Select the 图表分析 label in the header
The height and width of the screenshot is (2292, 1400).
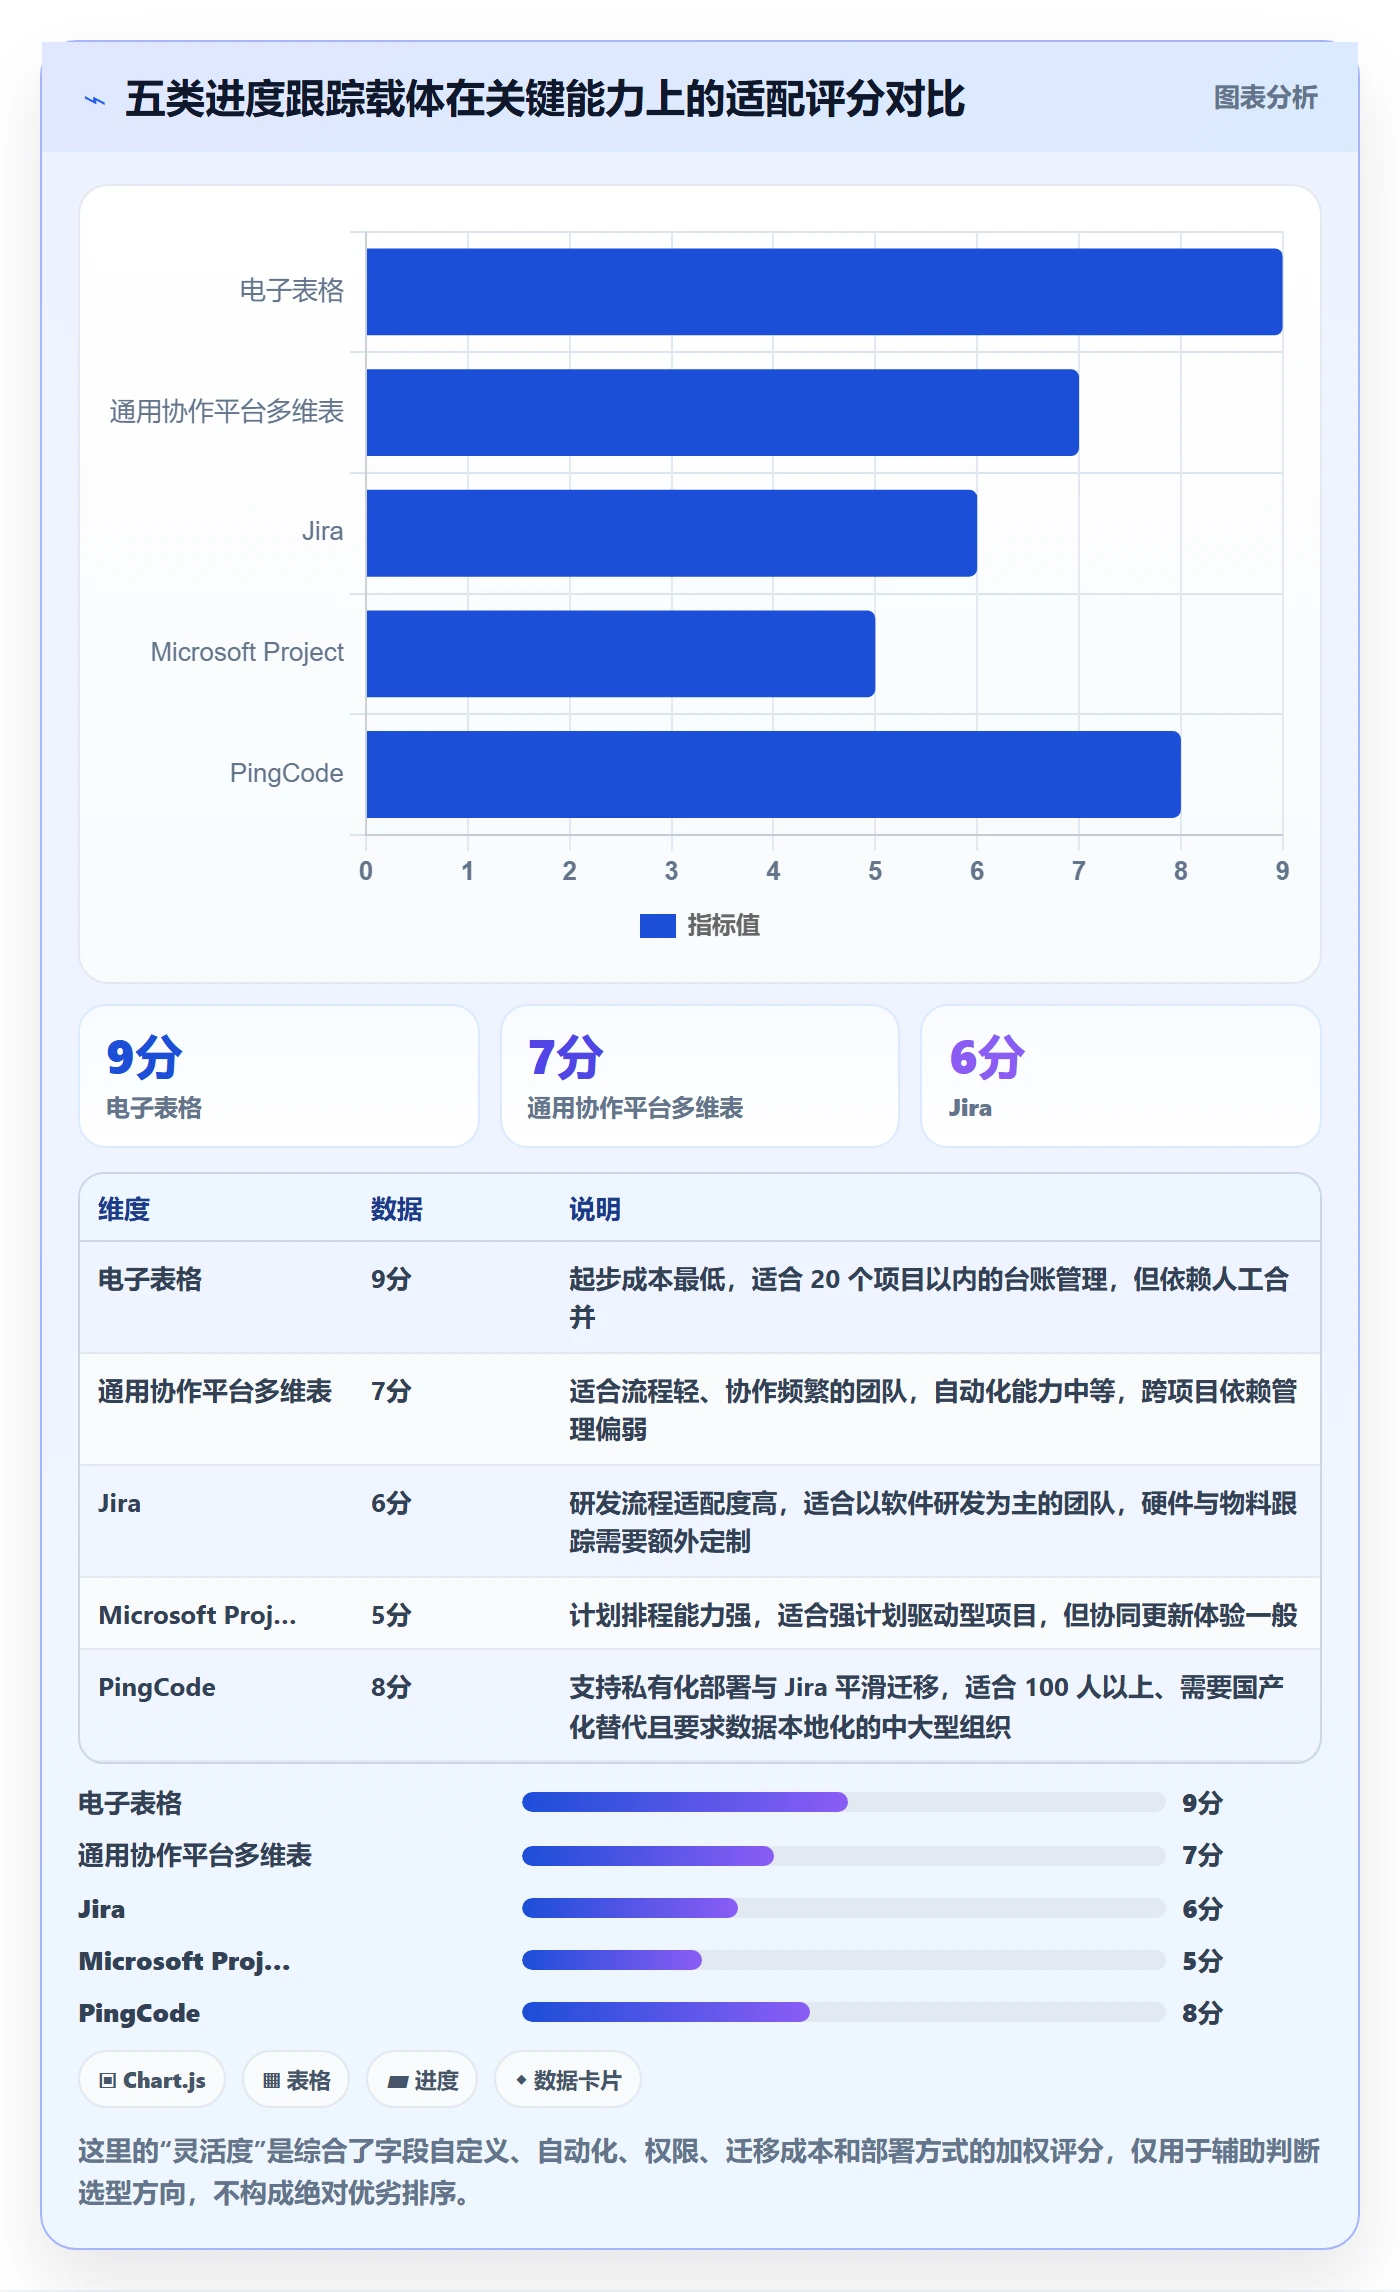tap(1265, 98)
